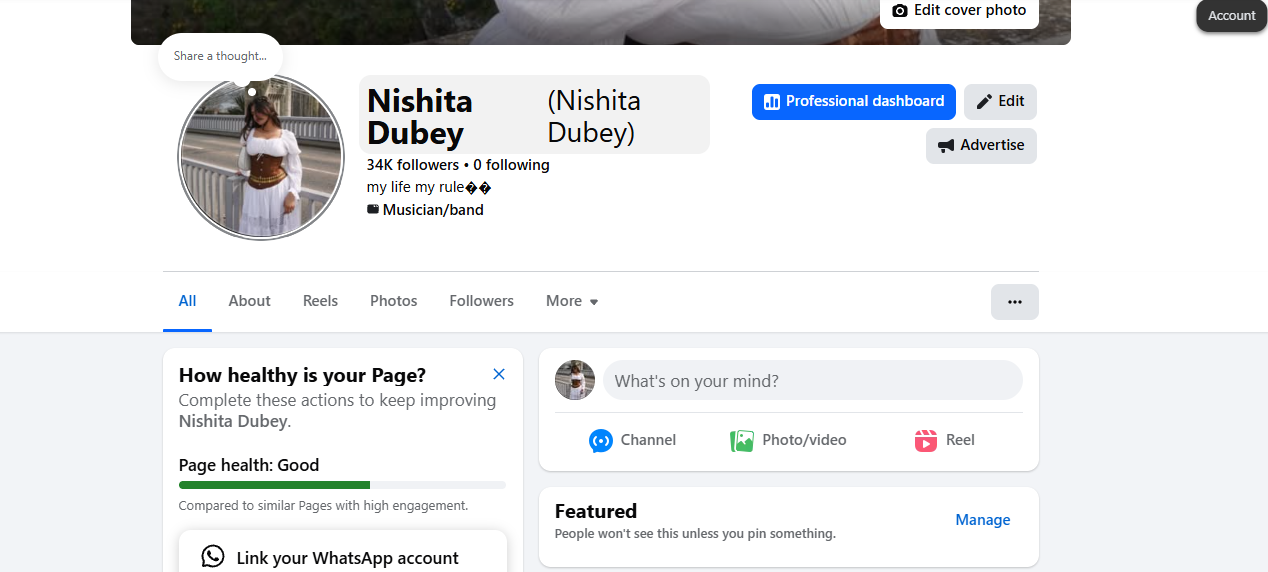Image resolution: width=1268 pixels, height=572 pixels.
Task: Click the camera icon on Edit cover photo
Action: click(900, 11)
